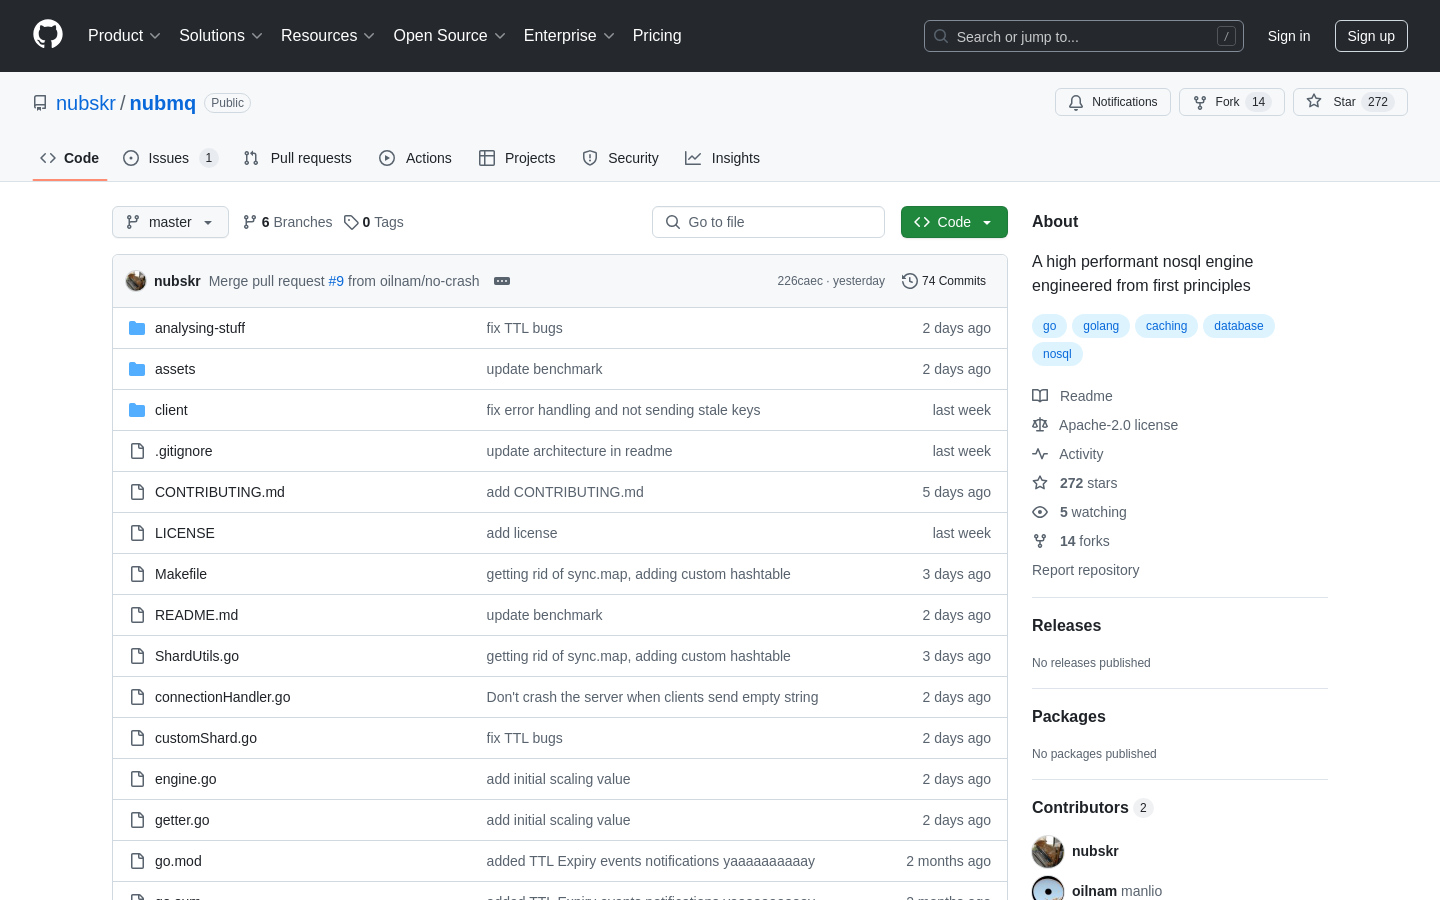The width and height of the screenshot is (1440, 900).
Task: Click the tag icon beside 0 Tags
Action: pos(351,222)
